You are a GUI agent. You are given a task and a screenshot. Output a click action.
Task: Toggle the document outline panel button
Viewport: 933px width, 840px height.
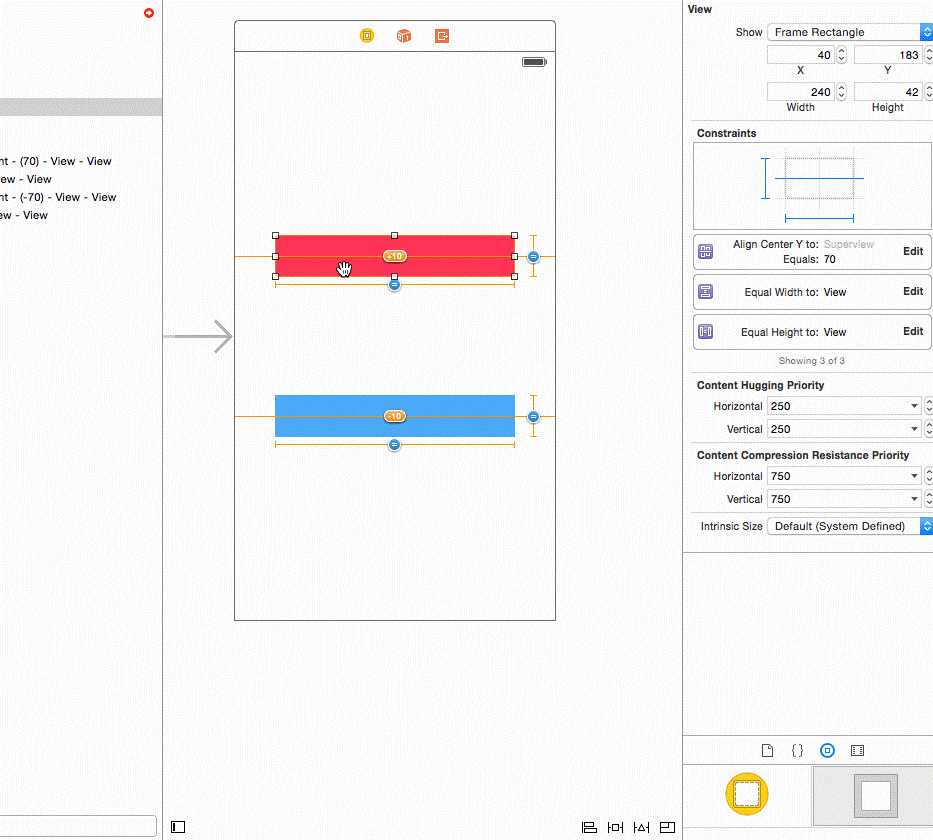tap(178, 827)
